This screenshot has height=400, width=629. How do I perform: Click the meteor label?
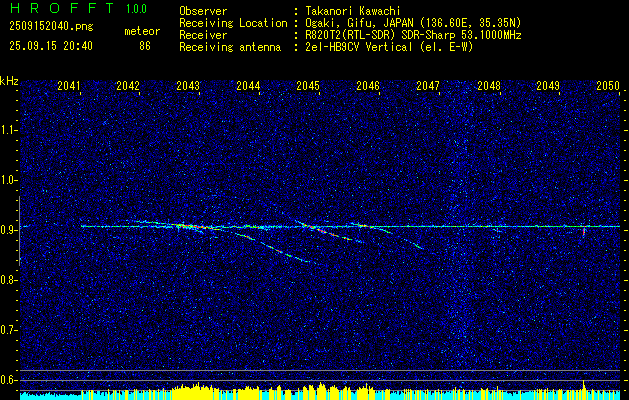(x=142, y=31)
